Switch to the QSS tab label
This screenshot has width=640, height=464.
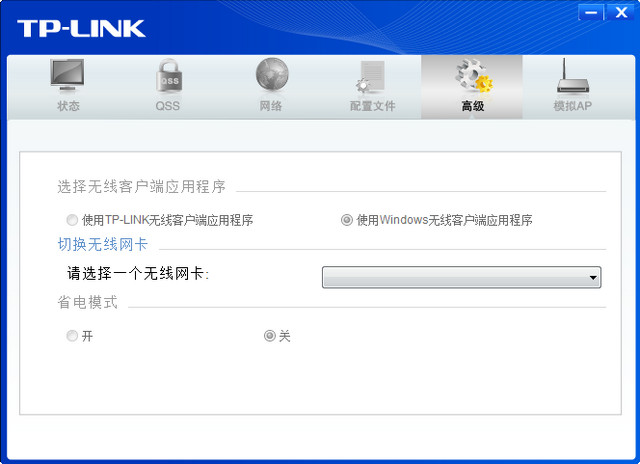pyautogui.click(x=167, y=106)
